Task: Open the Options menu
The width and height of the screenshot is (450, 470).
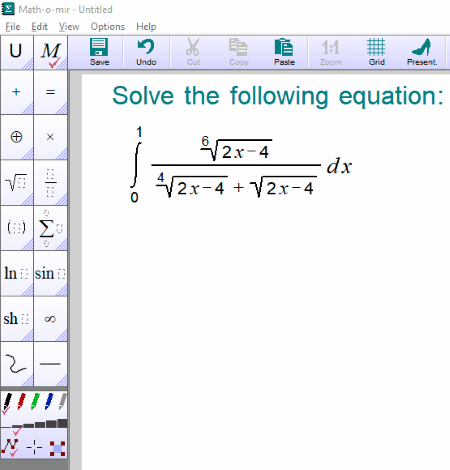Action: [108, 27]
